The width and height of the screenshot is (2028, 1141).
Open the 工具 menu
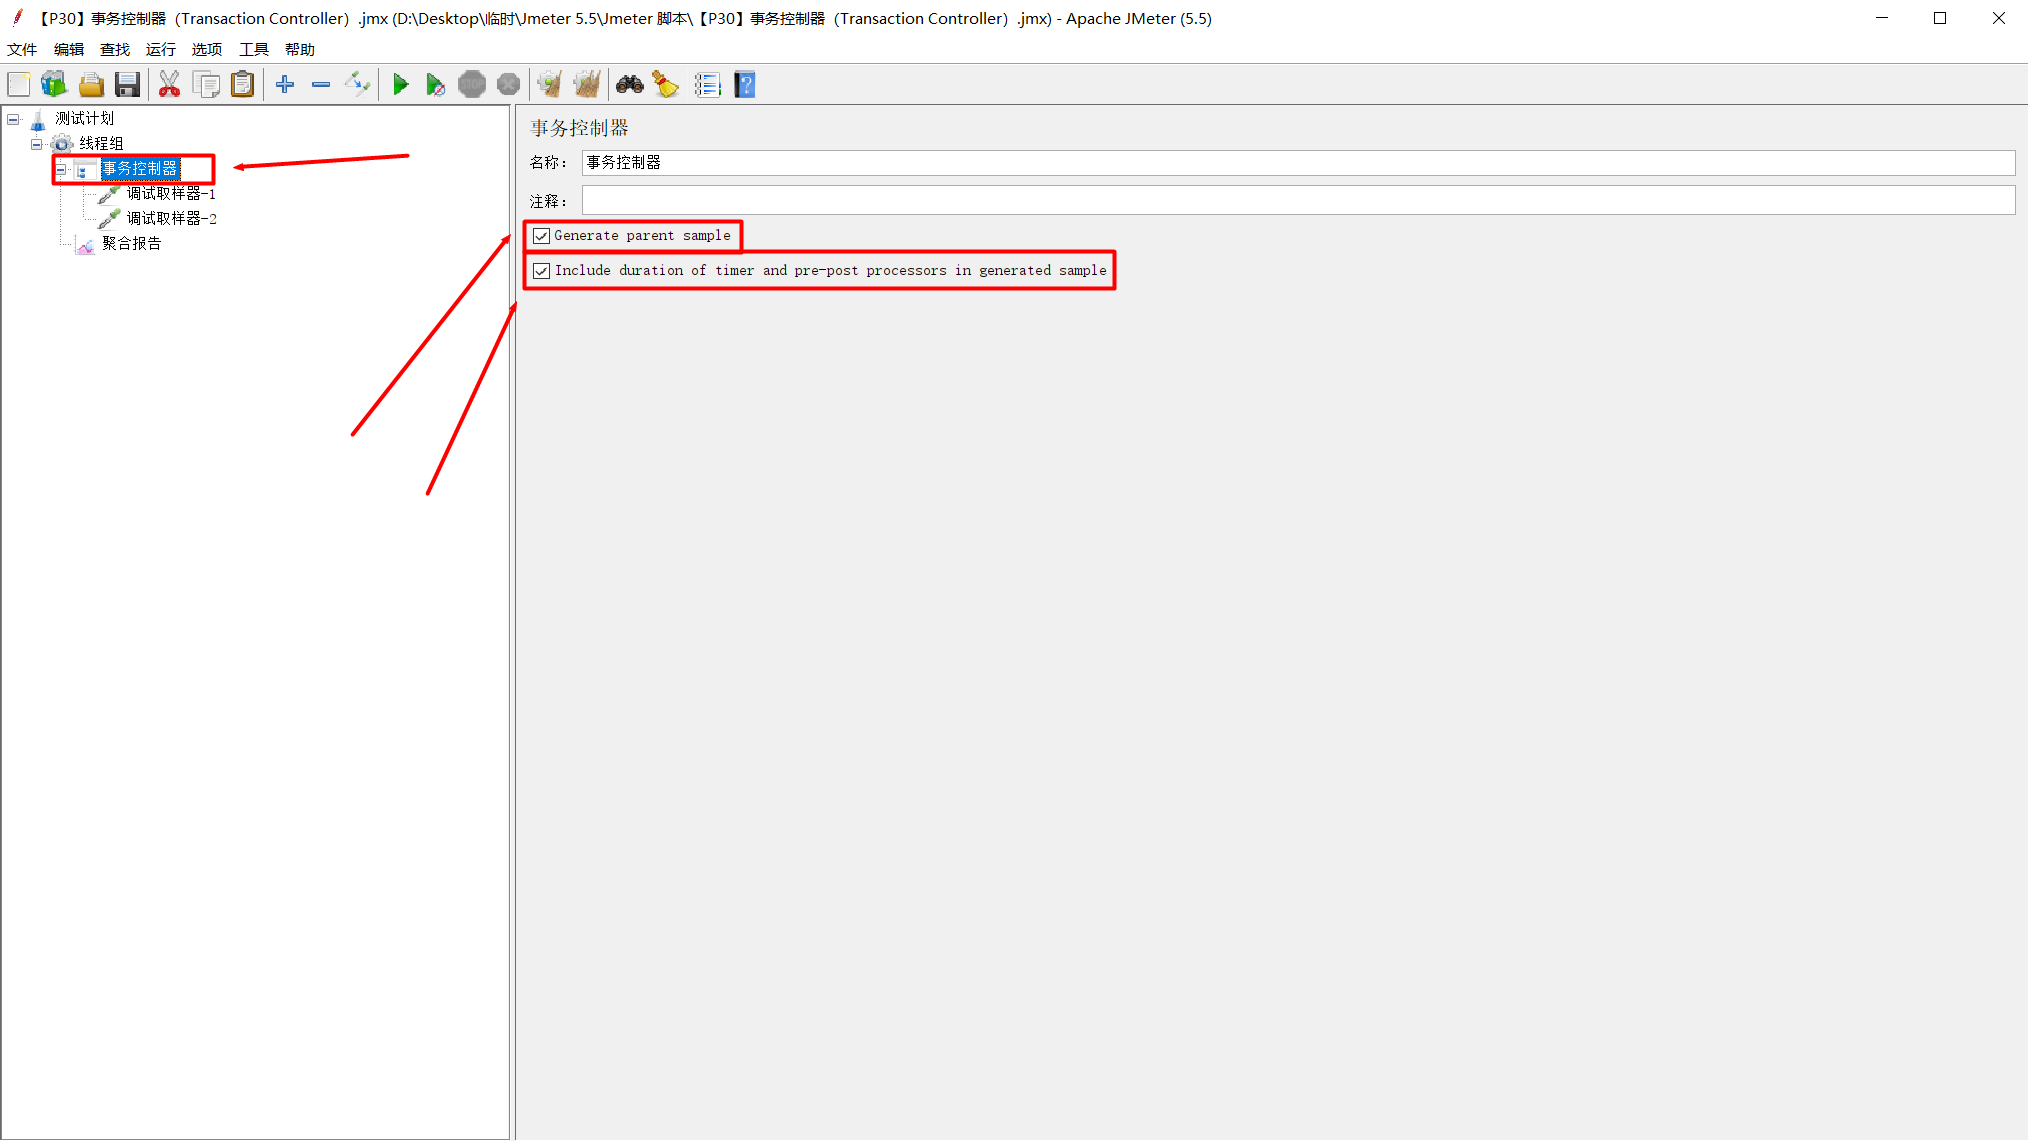(x=254, y=49)
